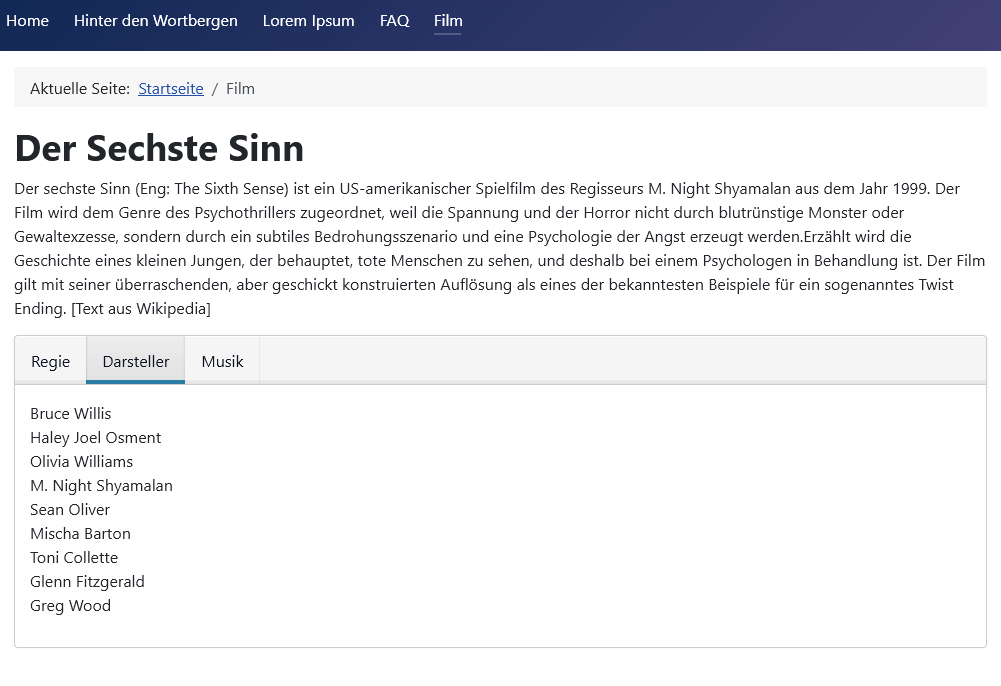
Task: Click Mischa Barton's name
Action: point(80,534)
